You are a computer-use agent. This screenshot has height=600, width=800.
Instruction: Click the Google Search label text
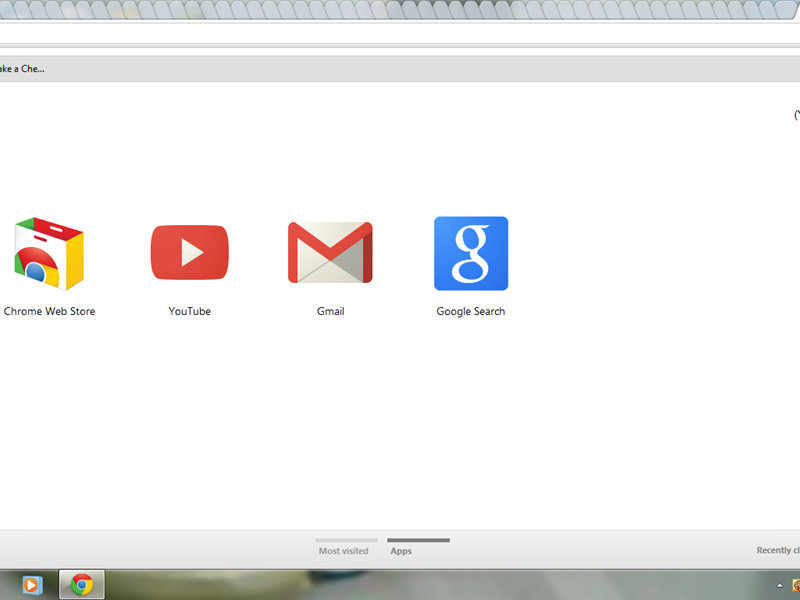click(470, 311)
